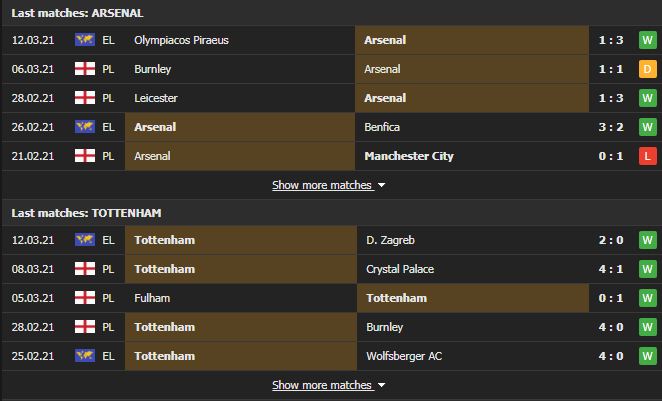
Task: Click the red L loss badge for Manchester City
Action: (648, 156)
